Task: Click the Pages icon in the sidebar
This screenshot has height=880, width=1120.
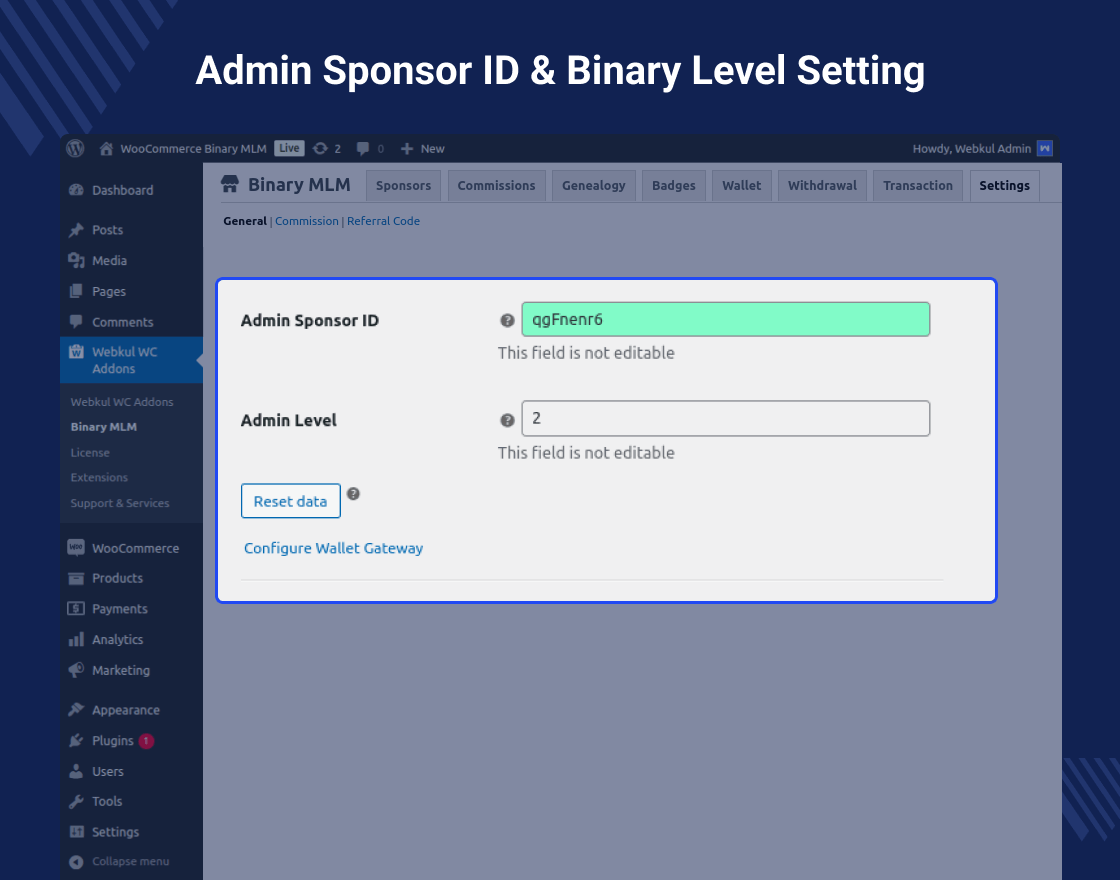Action: [76, 291]
